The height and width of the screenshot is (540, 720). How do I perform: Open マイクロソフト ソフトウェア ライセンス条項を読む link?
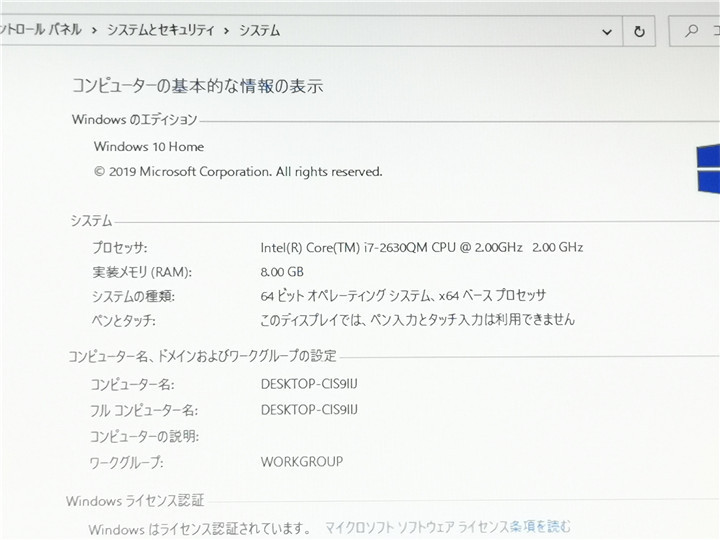coord(448,527)
